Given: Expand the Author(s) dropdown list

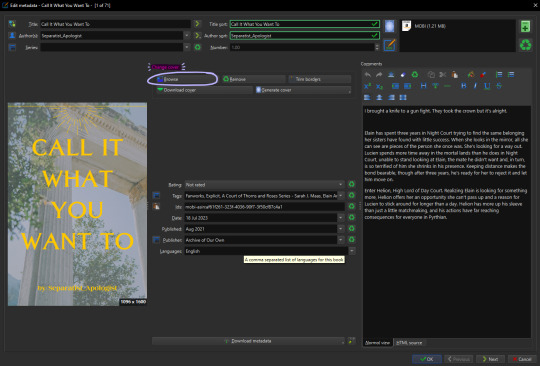Looking at the screenshot, I should [x=187, y=35].
